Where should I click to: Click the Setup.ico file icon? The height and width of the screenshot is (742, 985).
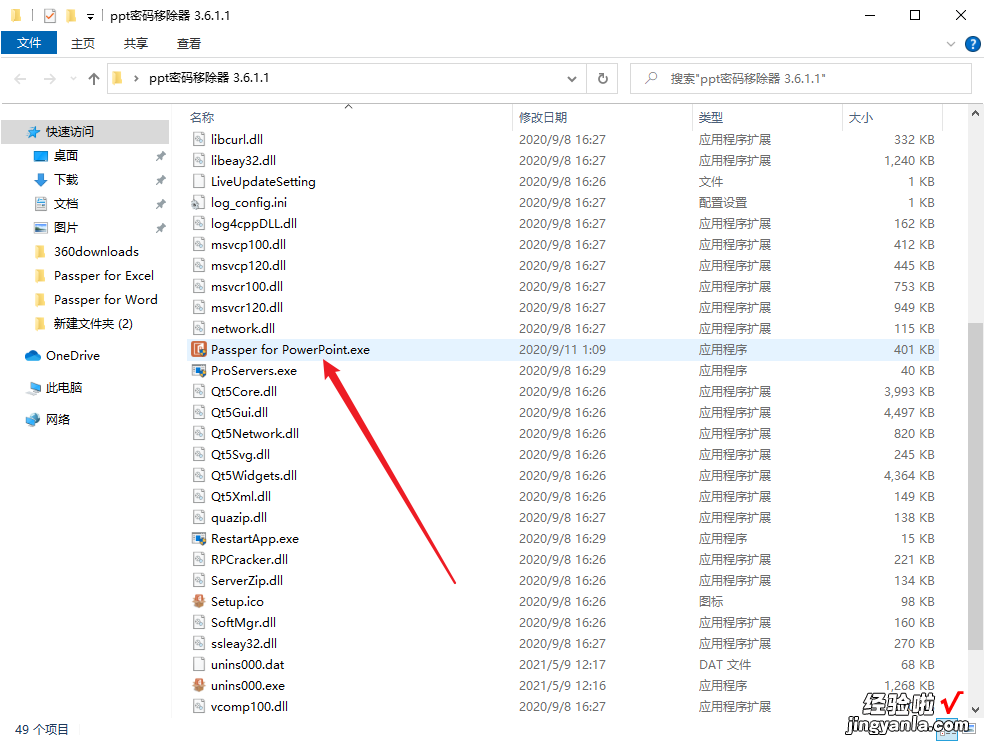pyautogui.click(x=199, y=601)
